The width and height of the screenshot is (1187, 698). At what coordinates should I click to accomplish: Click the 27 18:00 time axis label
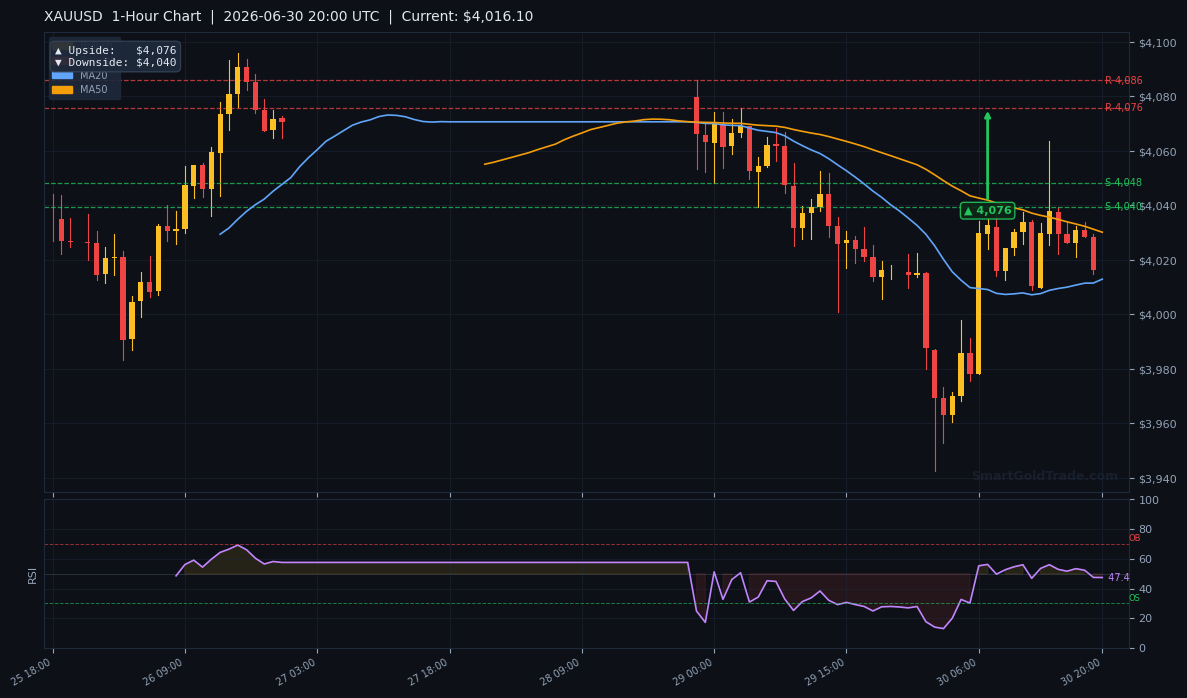[428, 672]
